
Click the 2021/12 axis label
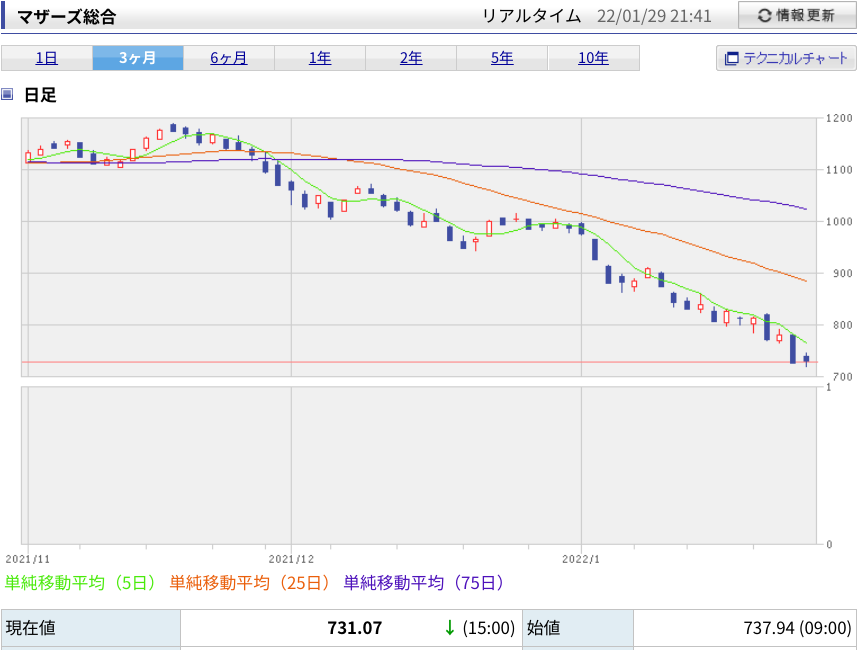click(291, 559)
